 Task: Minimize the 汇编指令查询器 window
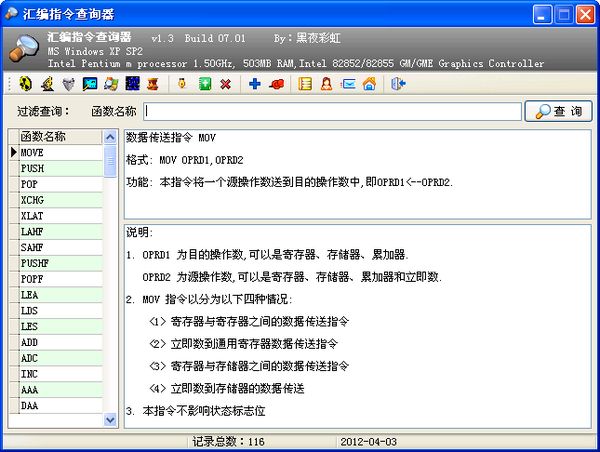pyautogui.click(x=542, y=15)
